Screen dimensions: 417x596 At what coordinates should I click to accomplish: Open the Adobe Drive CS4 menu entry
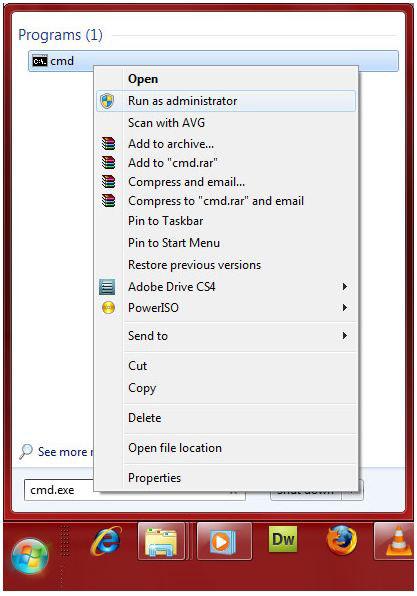coord(226,287)
